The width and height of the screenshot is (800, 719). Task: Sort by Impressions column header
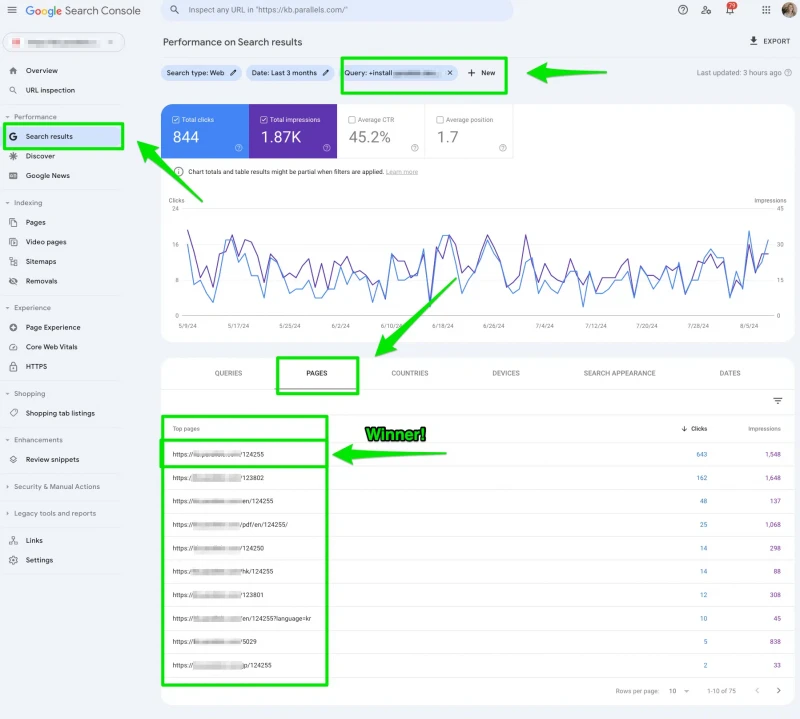tap(764, 429)
